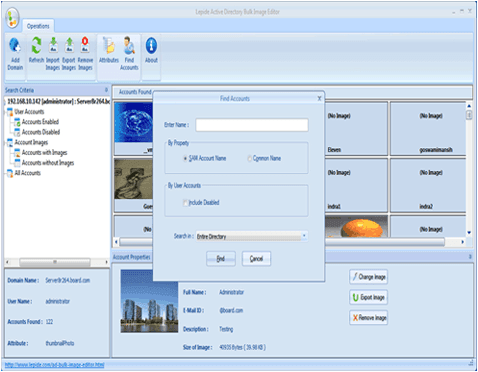Select Common Name radio button
Screen dimensions: 478x372
click(x=249, y=158)
